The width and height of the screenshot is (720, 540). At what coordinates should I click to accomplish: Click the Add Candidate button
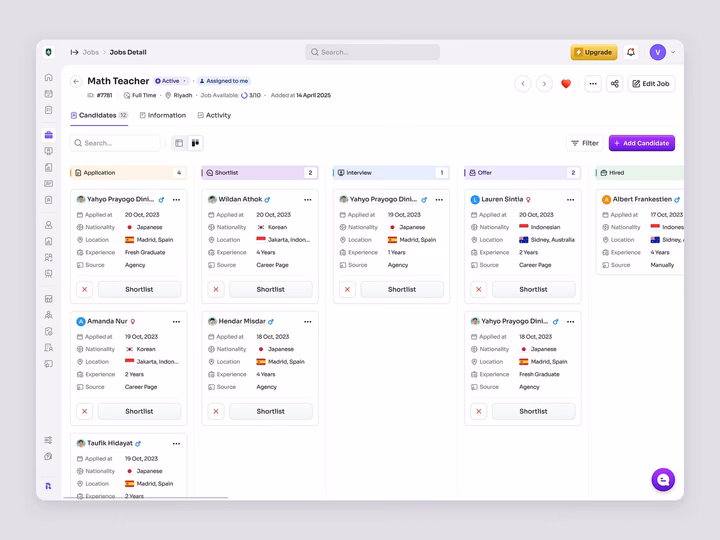(x=641, y=143)
